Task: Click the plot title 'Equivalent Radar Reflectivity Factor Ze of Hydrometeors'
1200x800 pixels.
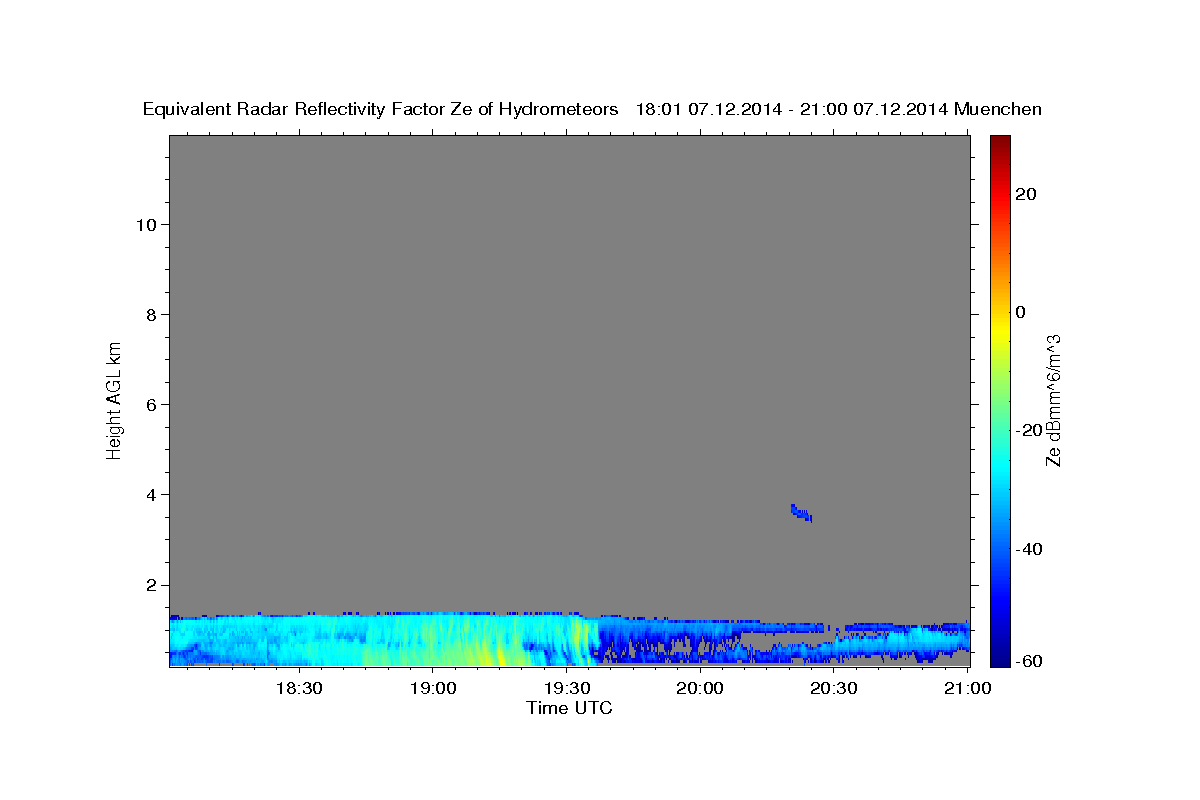Action: click(x=381, y=110)
